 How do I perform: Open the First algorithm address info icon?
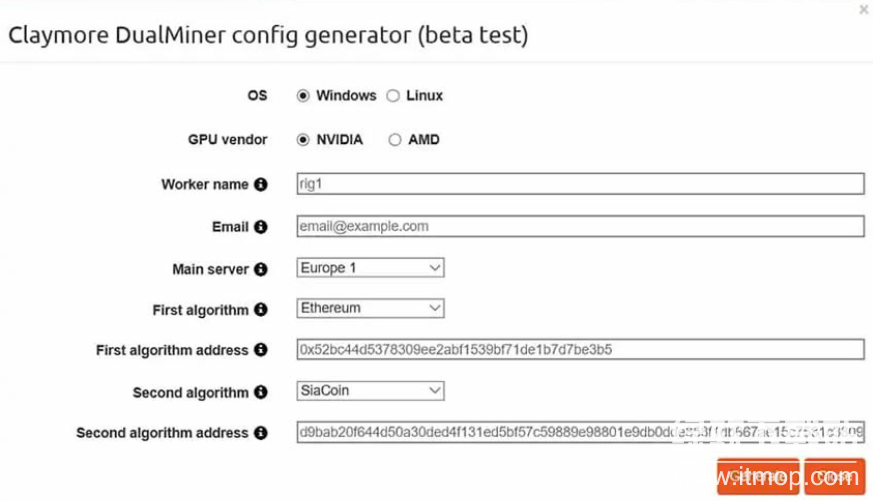(x=261, y=350)
